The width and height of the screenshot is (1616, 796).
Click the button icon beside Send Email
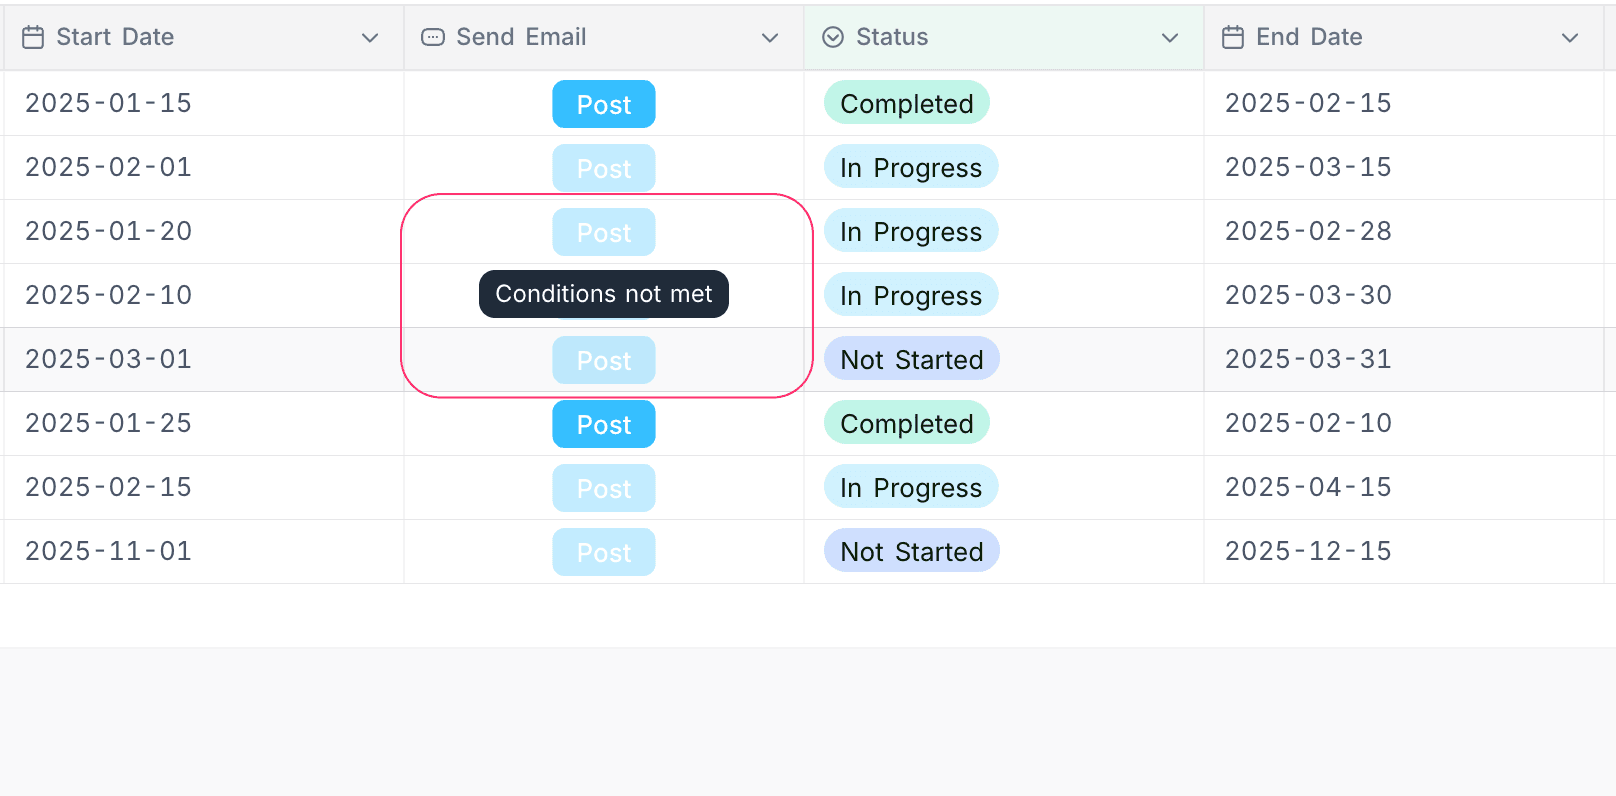pos(433,38)
